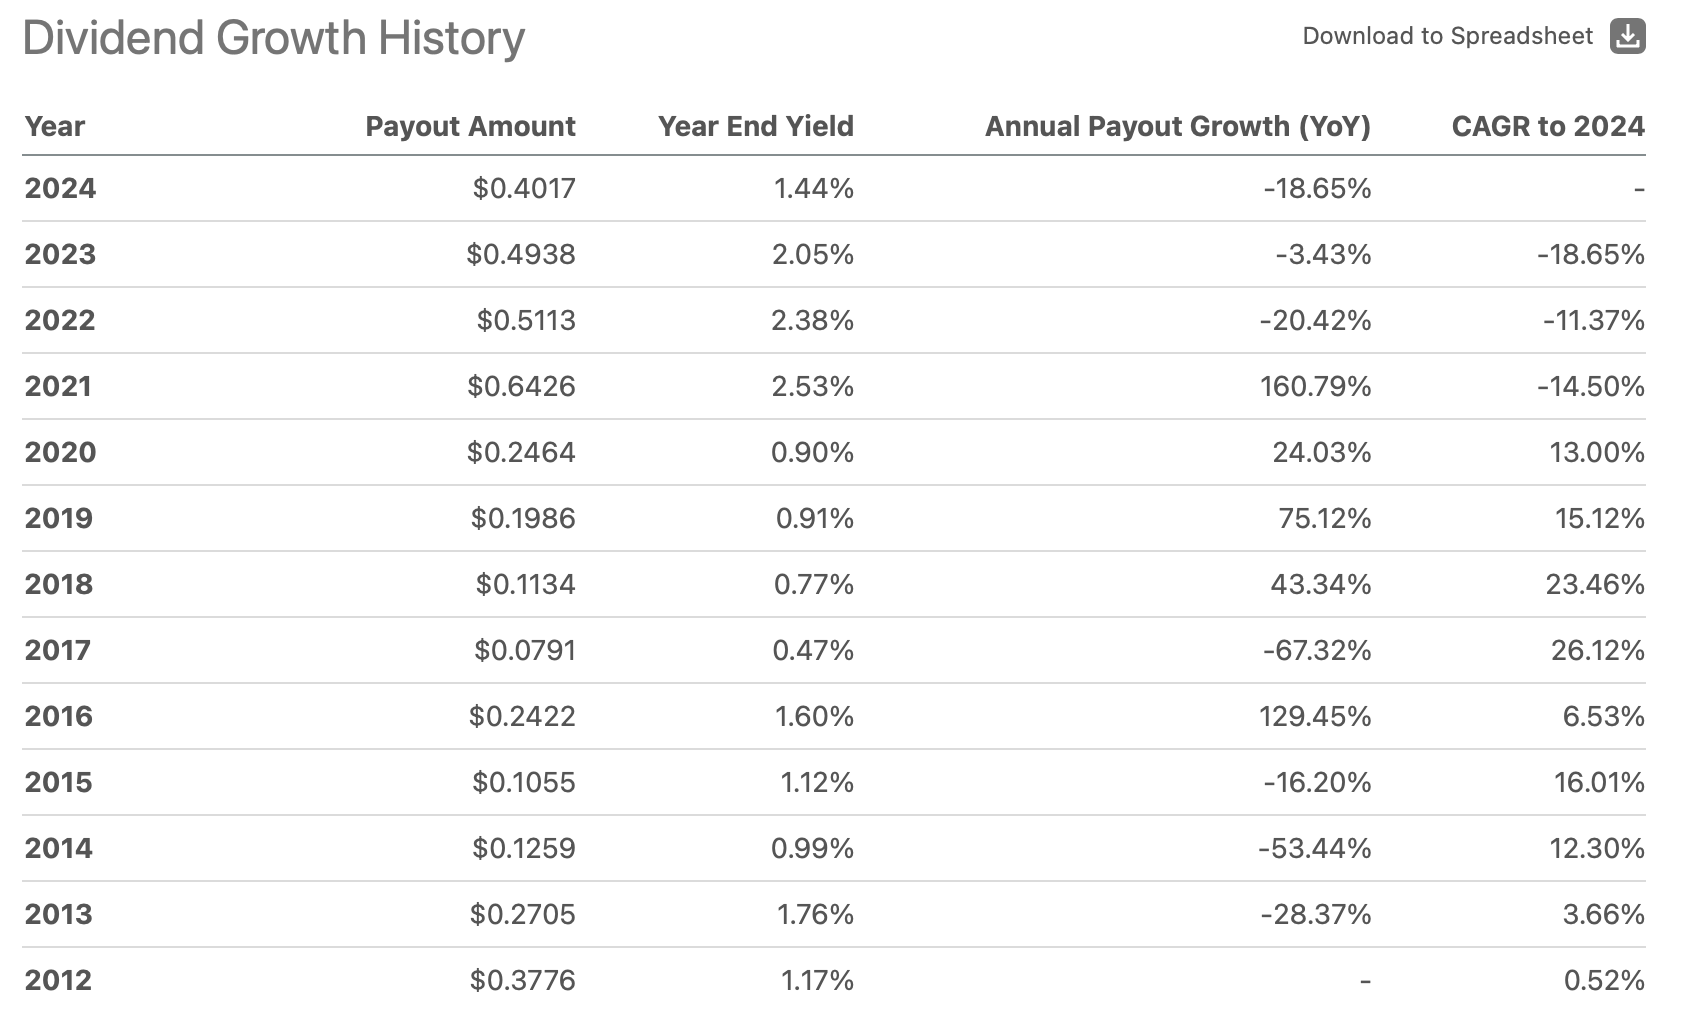Click the $0.1055 payout value for 2015

(523, 782)
